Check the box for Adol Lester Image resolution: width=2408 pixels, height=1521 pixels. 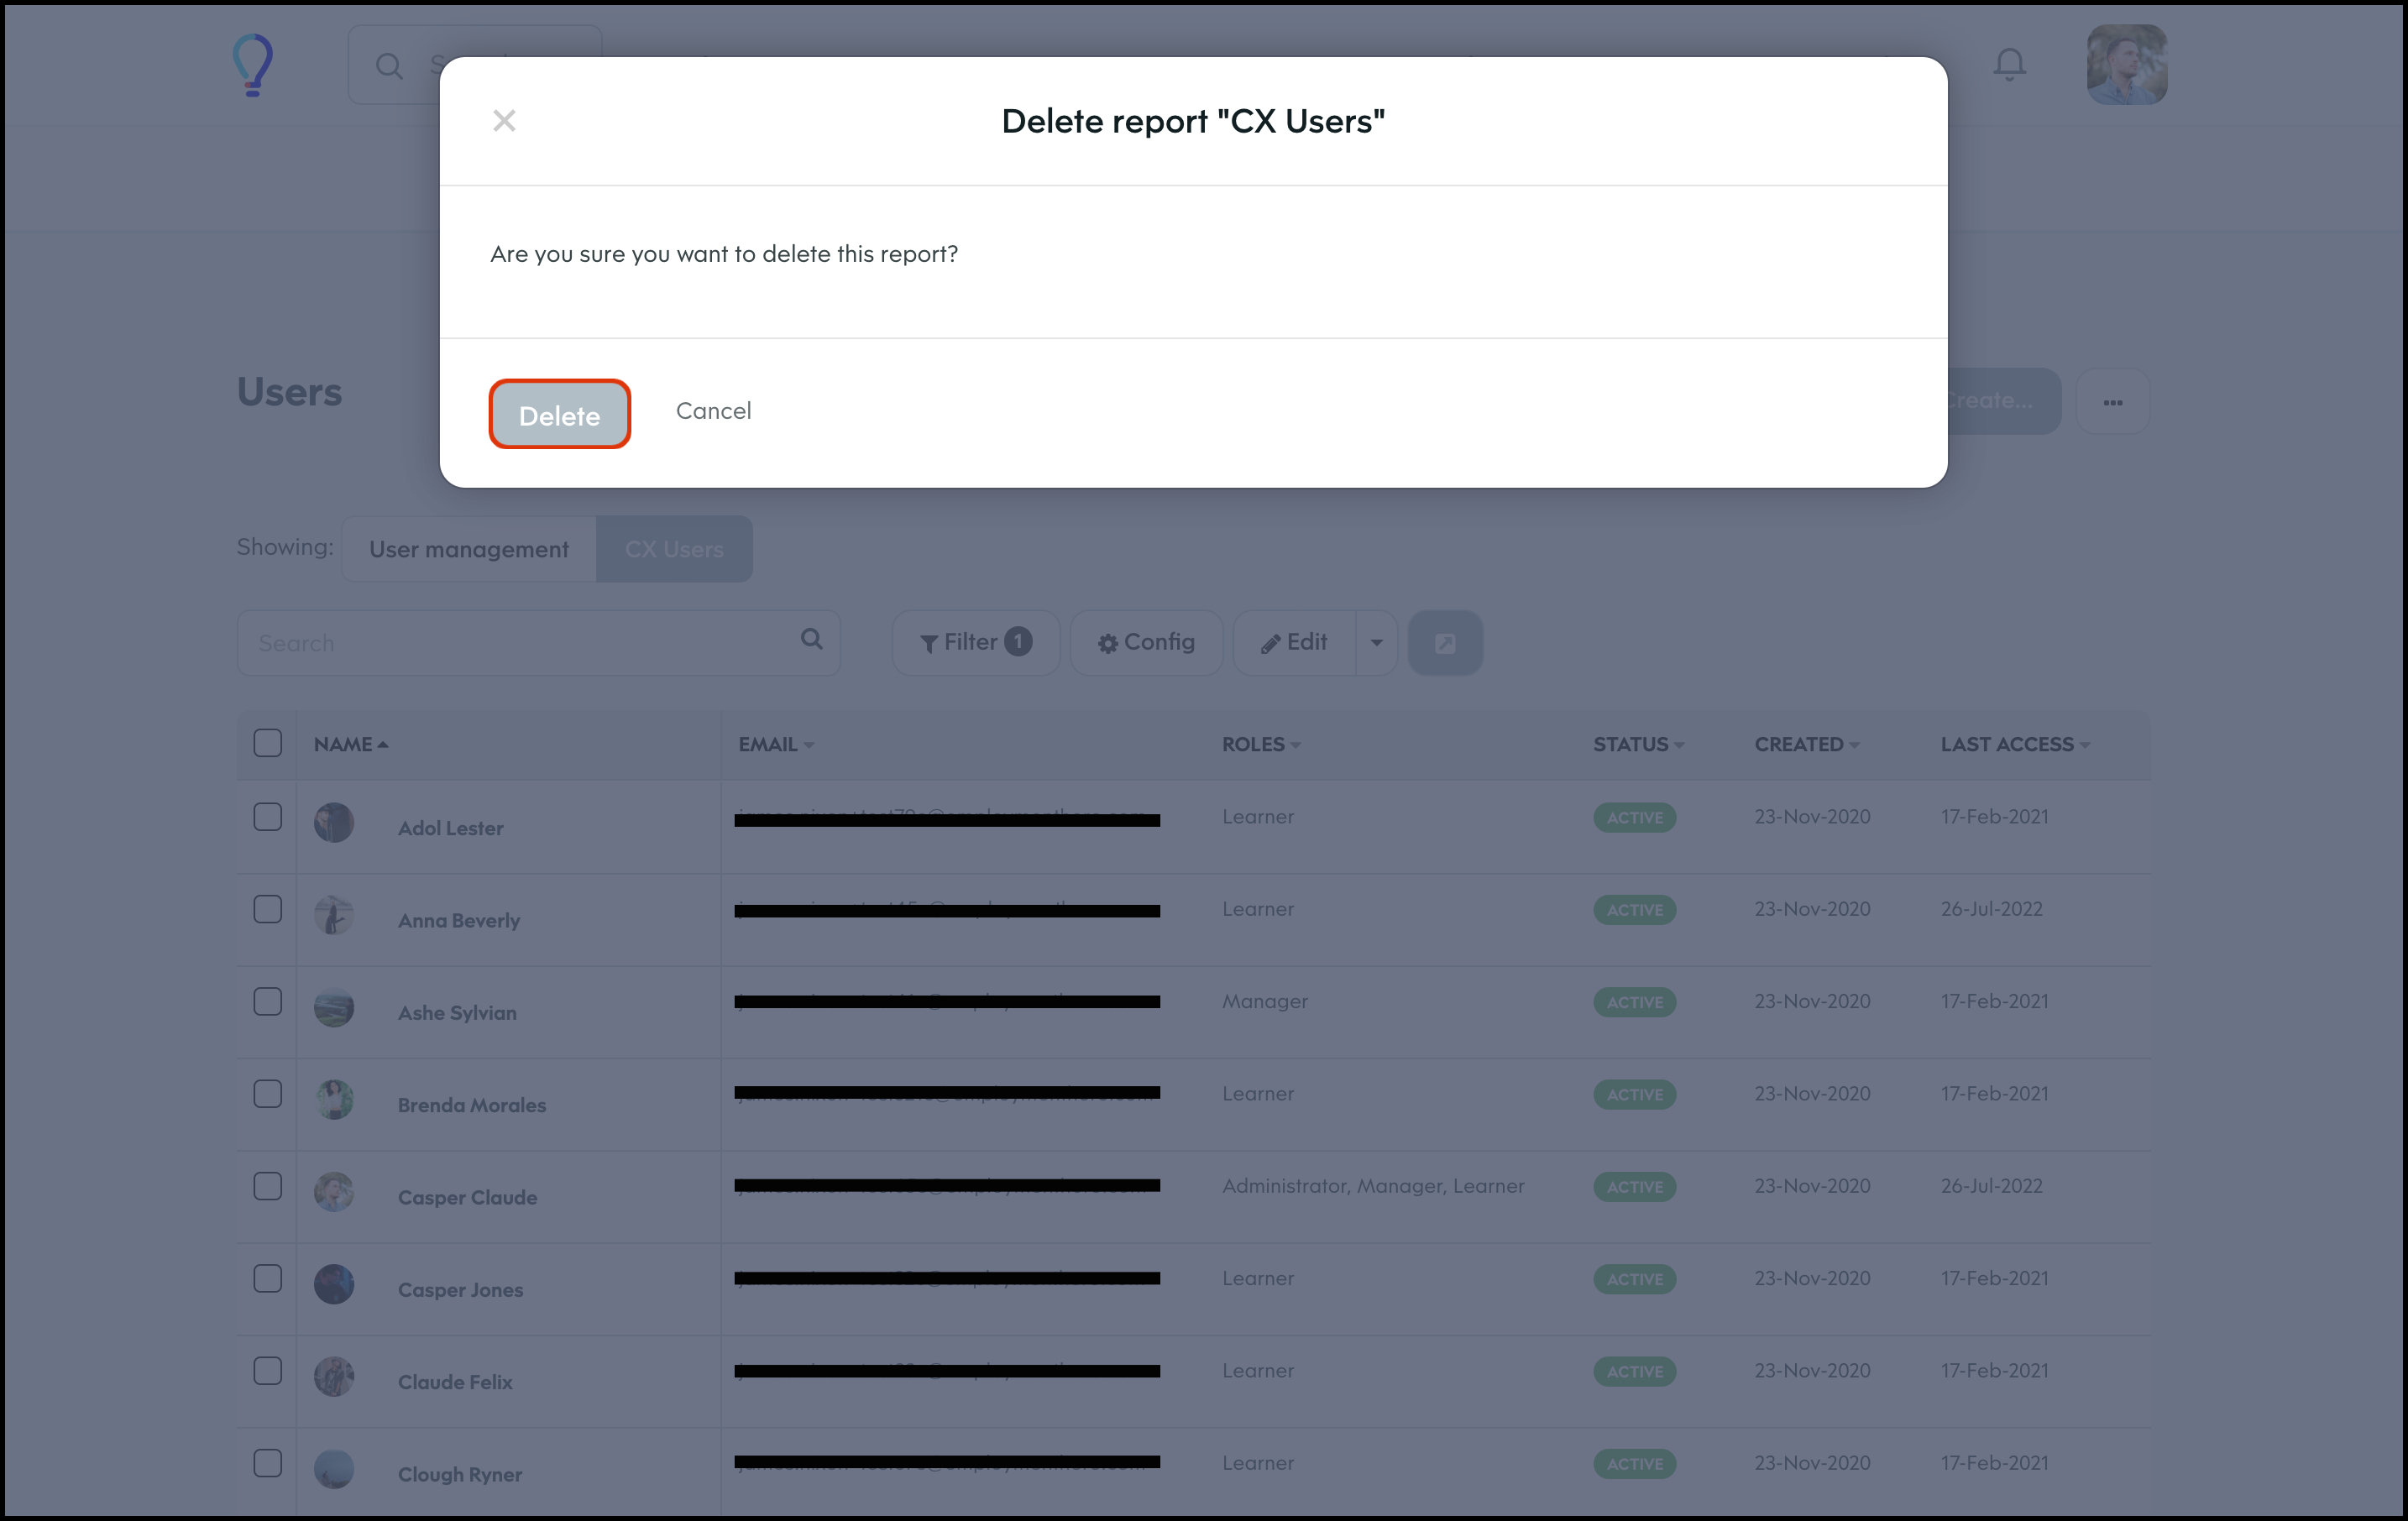coord(267,817)
